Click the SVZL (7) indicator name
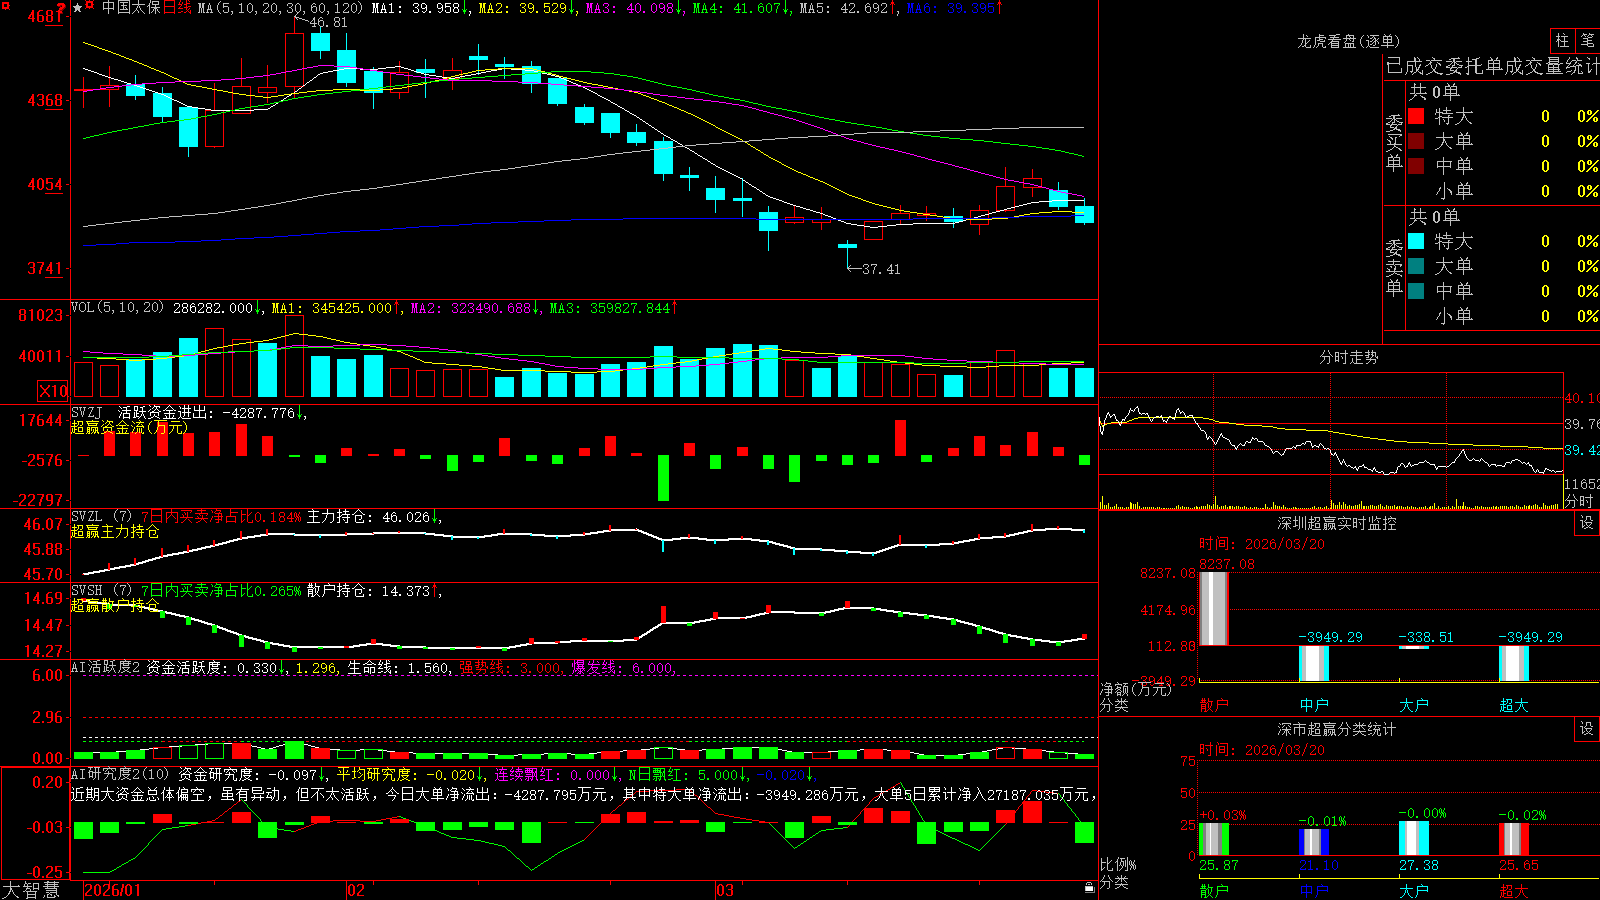 (101, 517)
